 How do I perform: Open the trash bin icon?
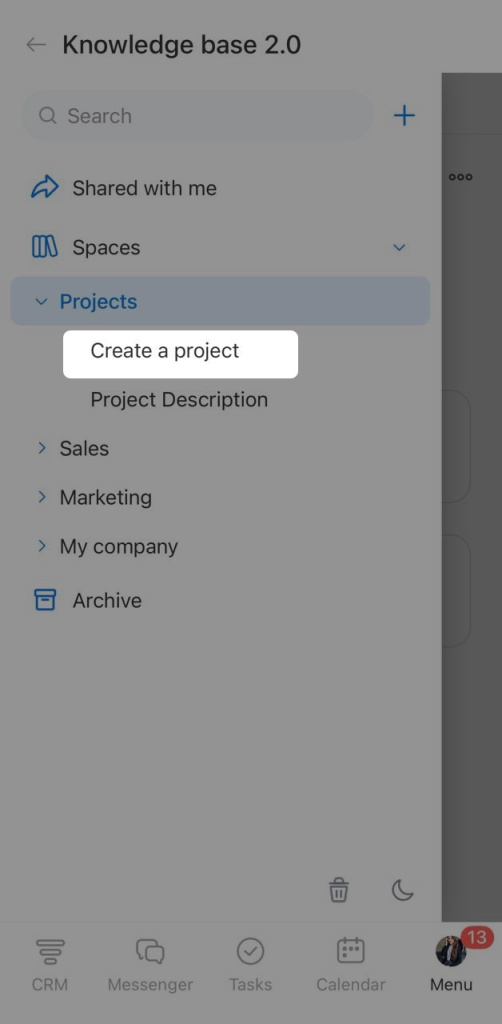[x=338, y=889]
